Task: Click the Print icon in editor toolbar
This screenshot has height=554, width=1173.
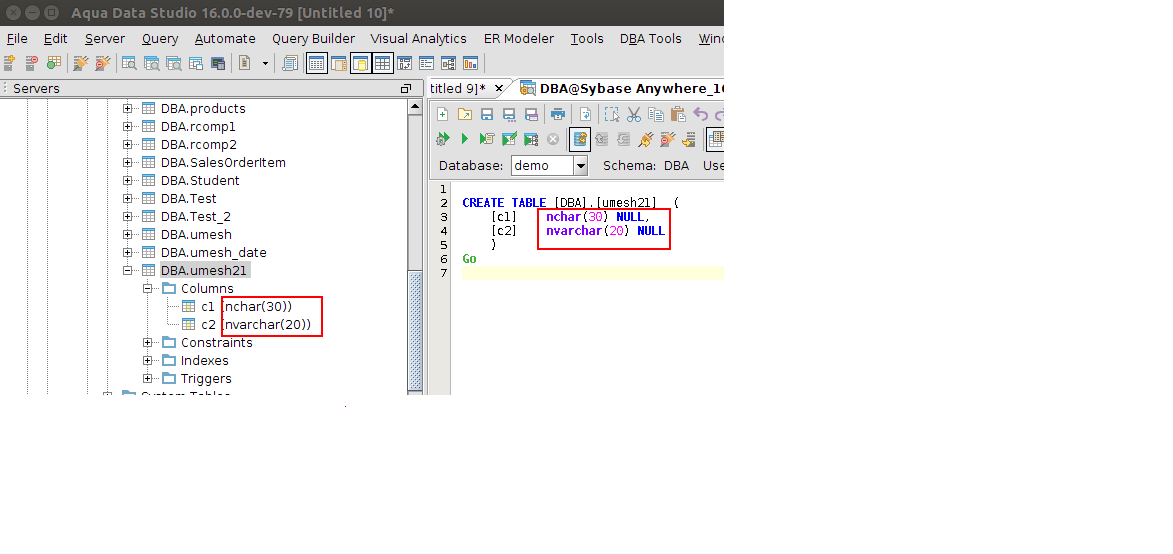Action: [x=557, y=114]
